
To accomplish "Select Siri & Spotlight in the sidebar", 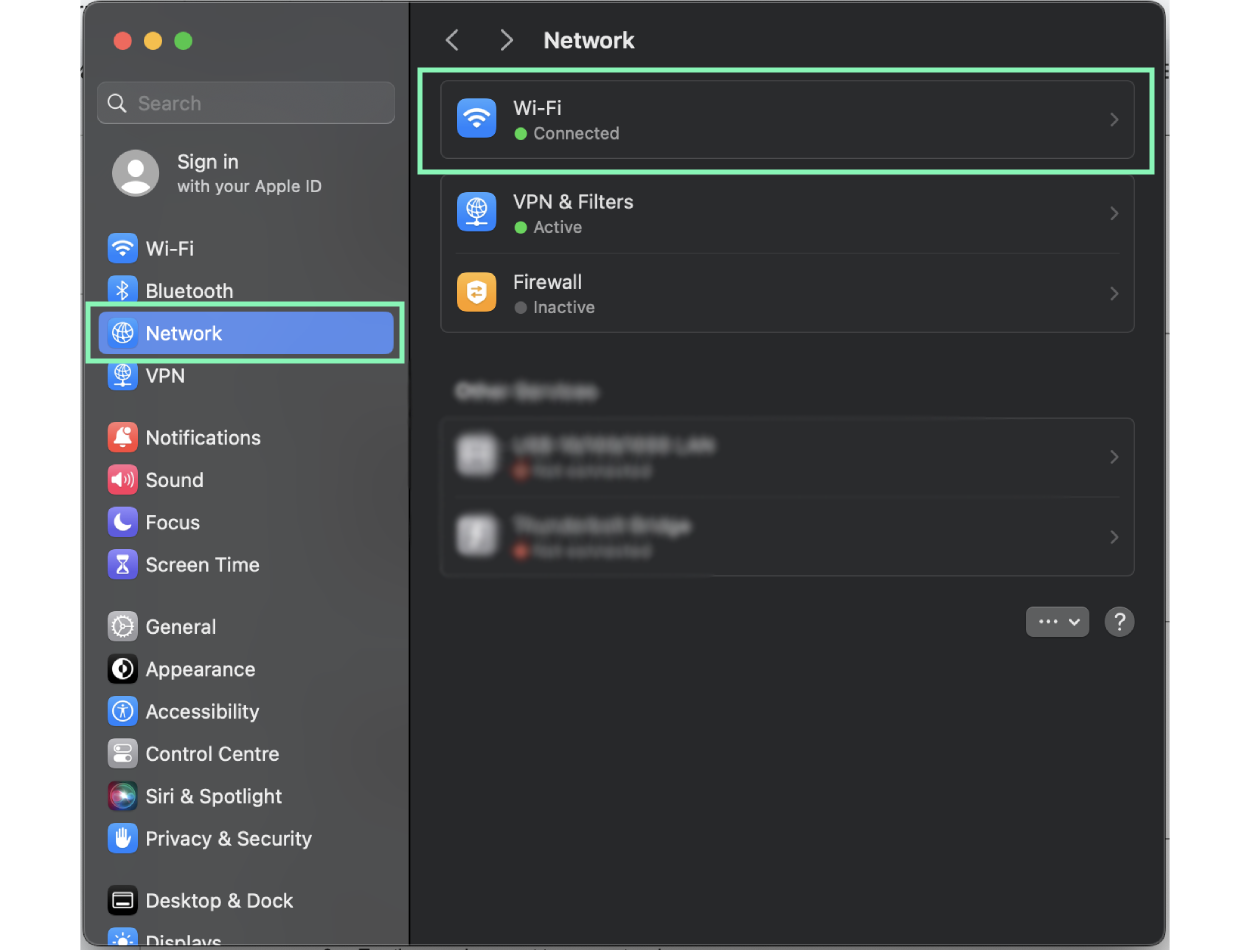I will click(x=246, y=797).
